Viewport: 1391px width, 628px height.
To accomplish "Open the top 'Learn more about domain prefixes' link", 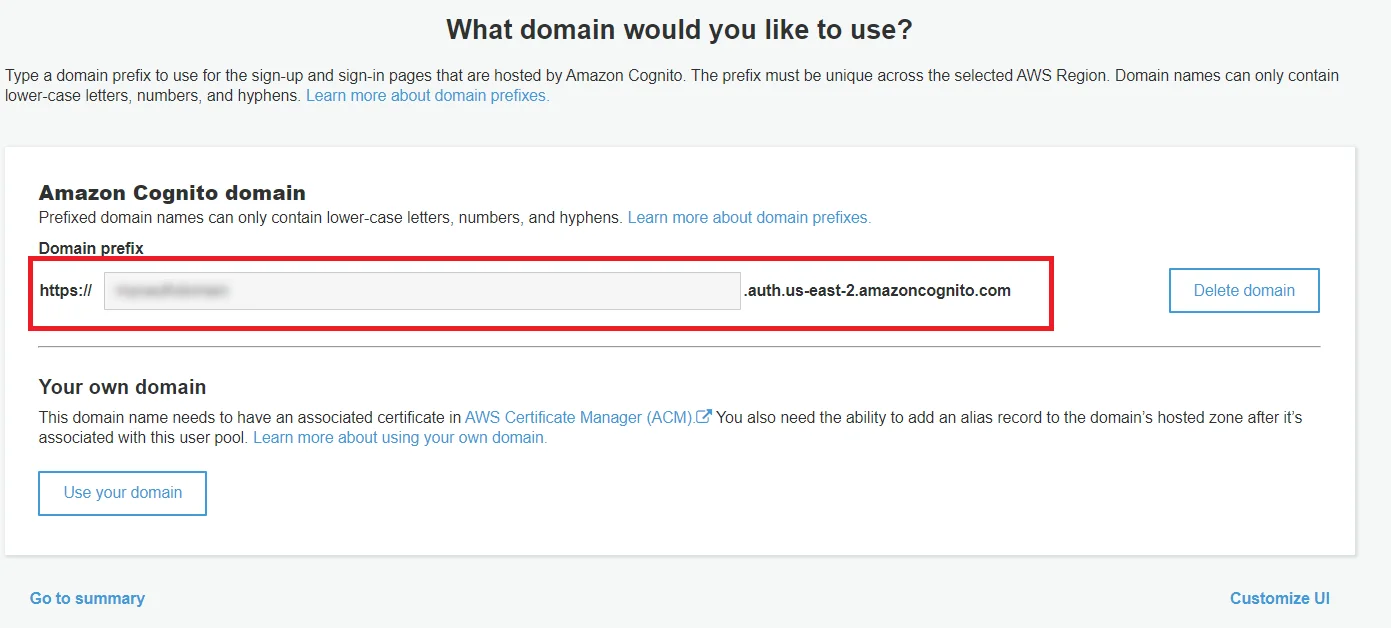I will point(428,96).
